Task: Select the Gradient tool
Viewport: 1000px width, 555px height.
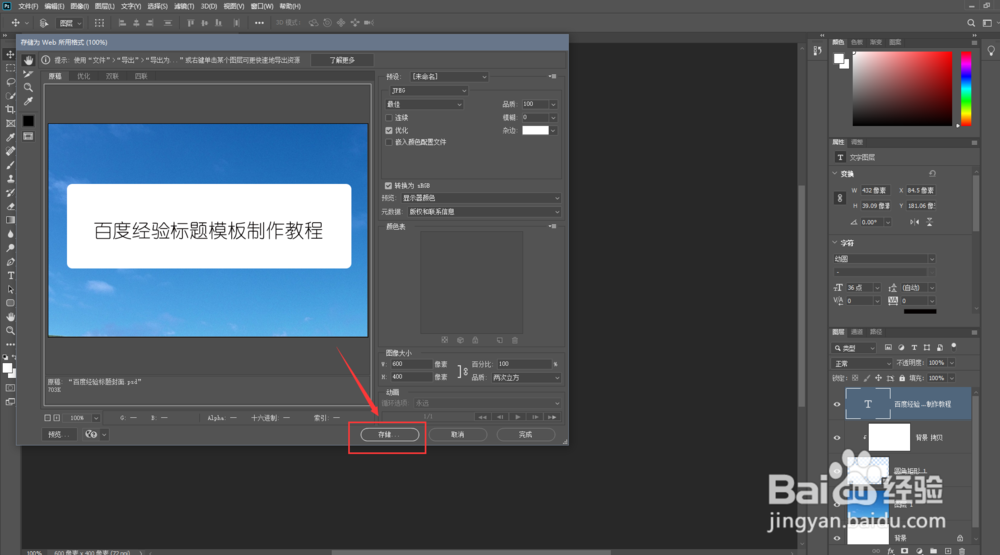Action: click(10, 220)
